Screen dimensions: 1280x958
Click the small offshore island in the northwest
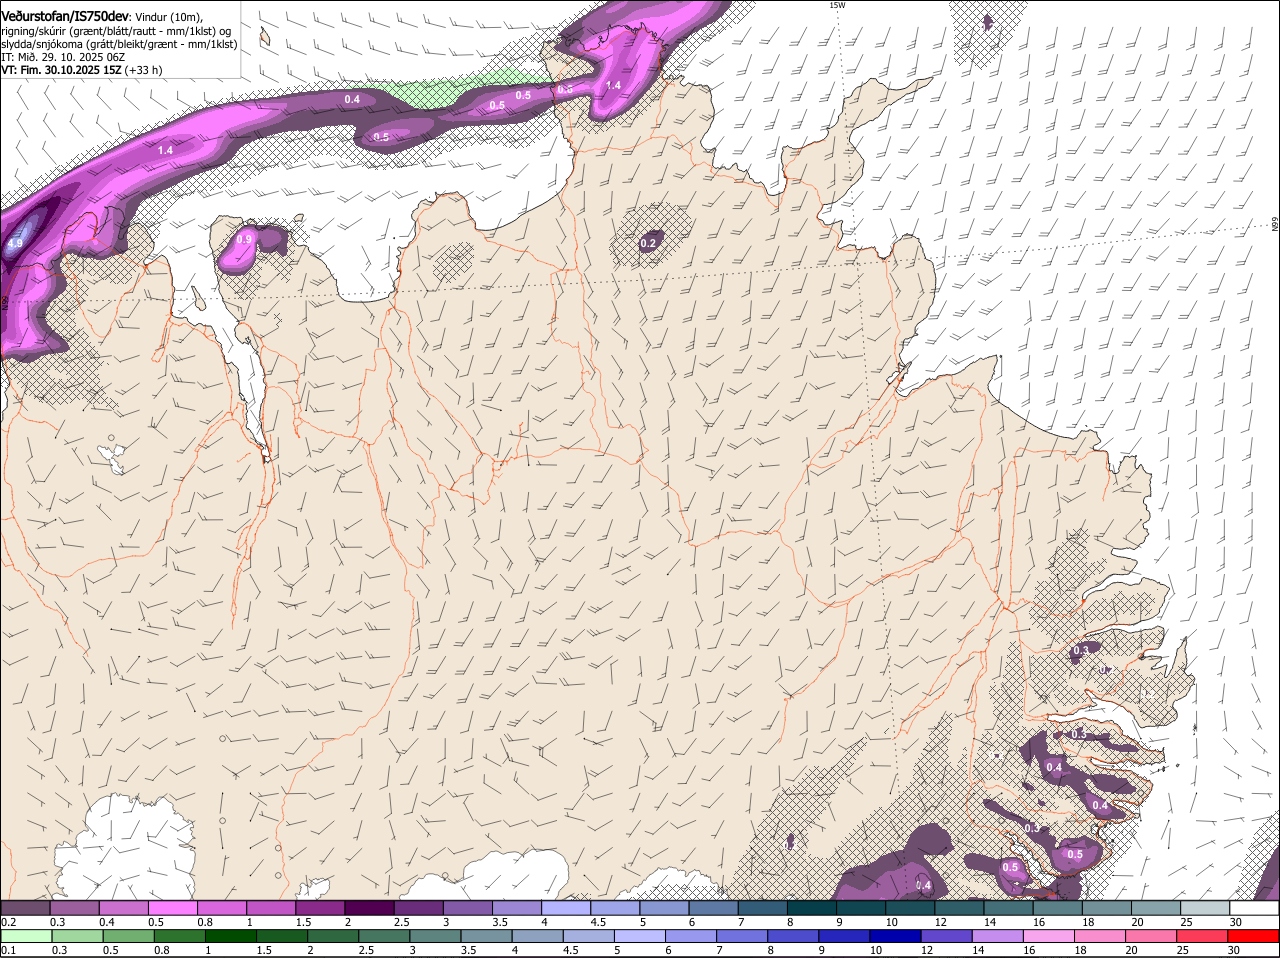tap(265, 35)
